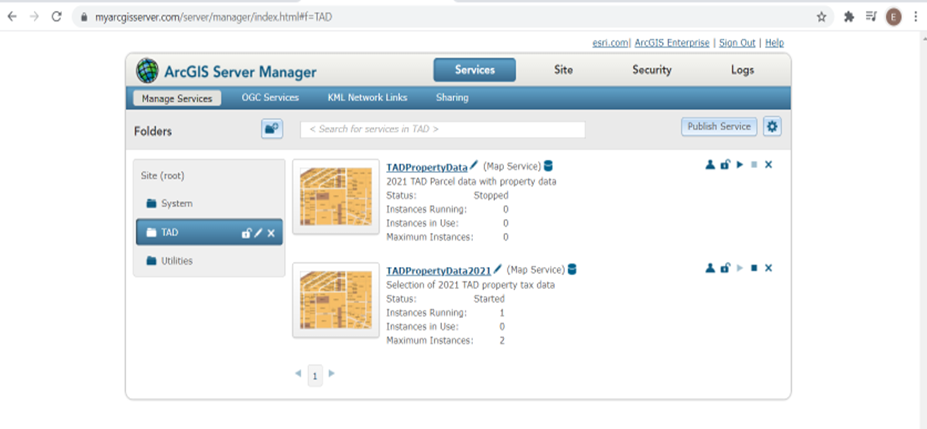Image resolution: width=927 pixels, height=429 pixels.
Task: Open browser extensions puzzle icon
Action: 849,17
